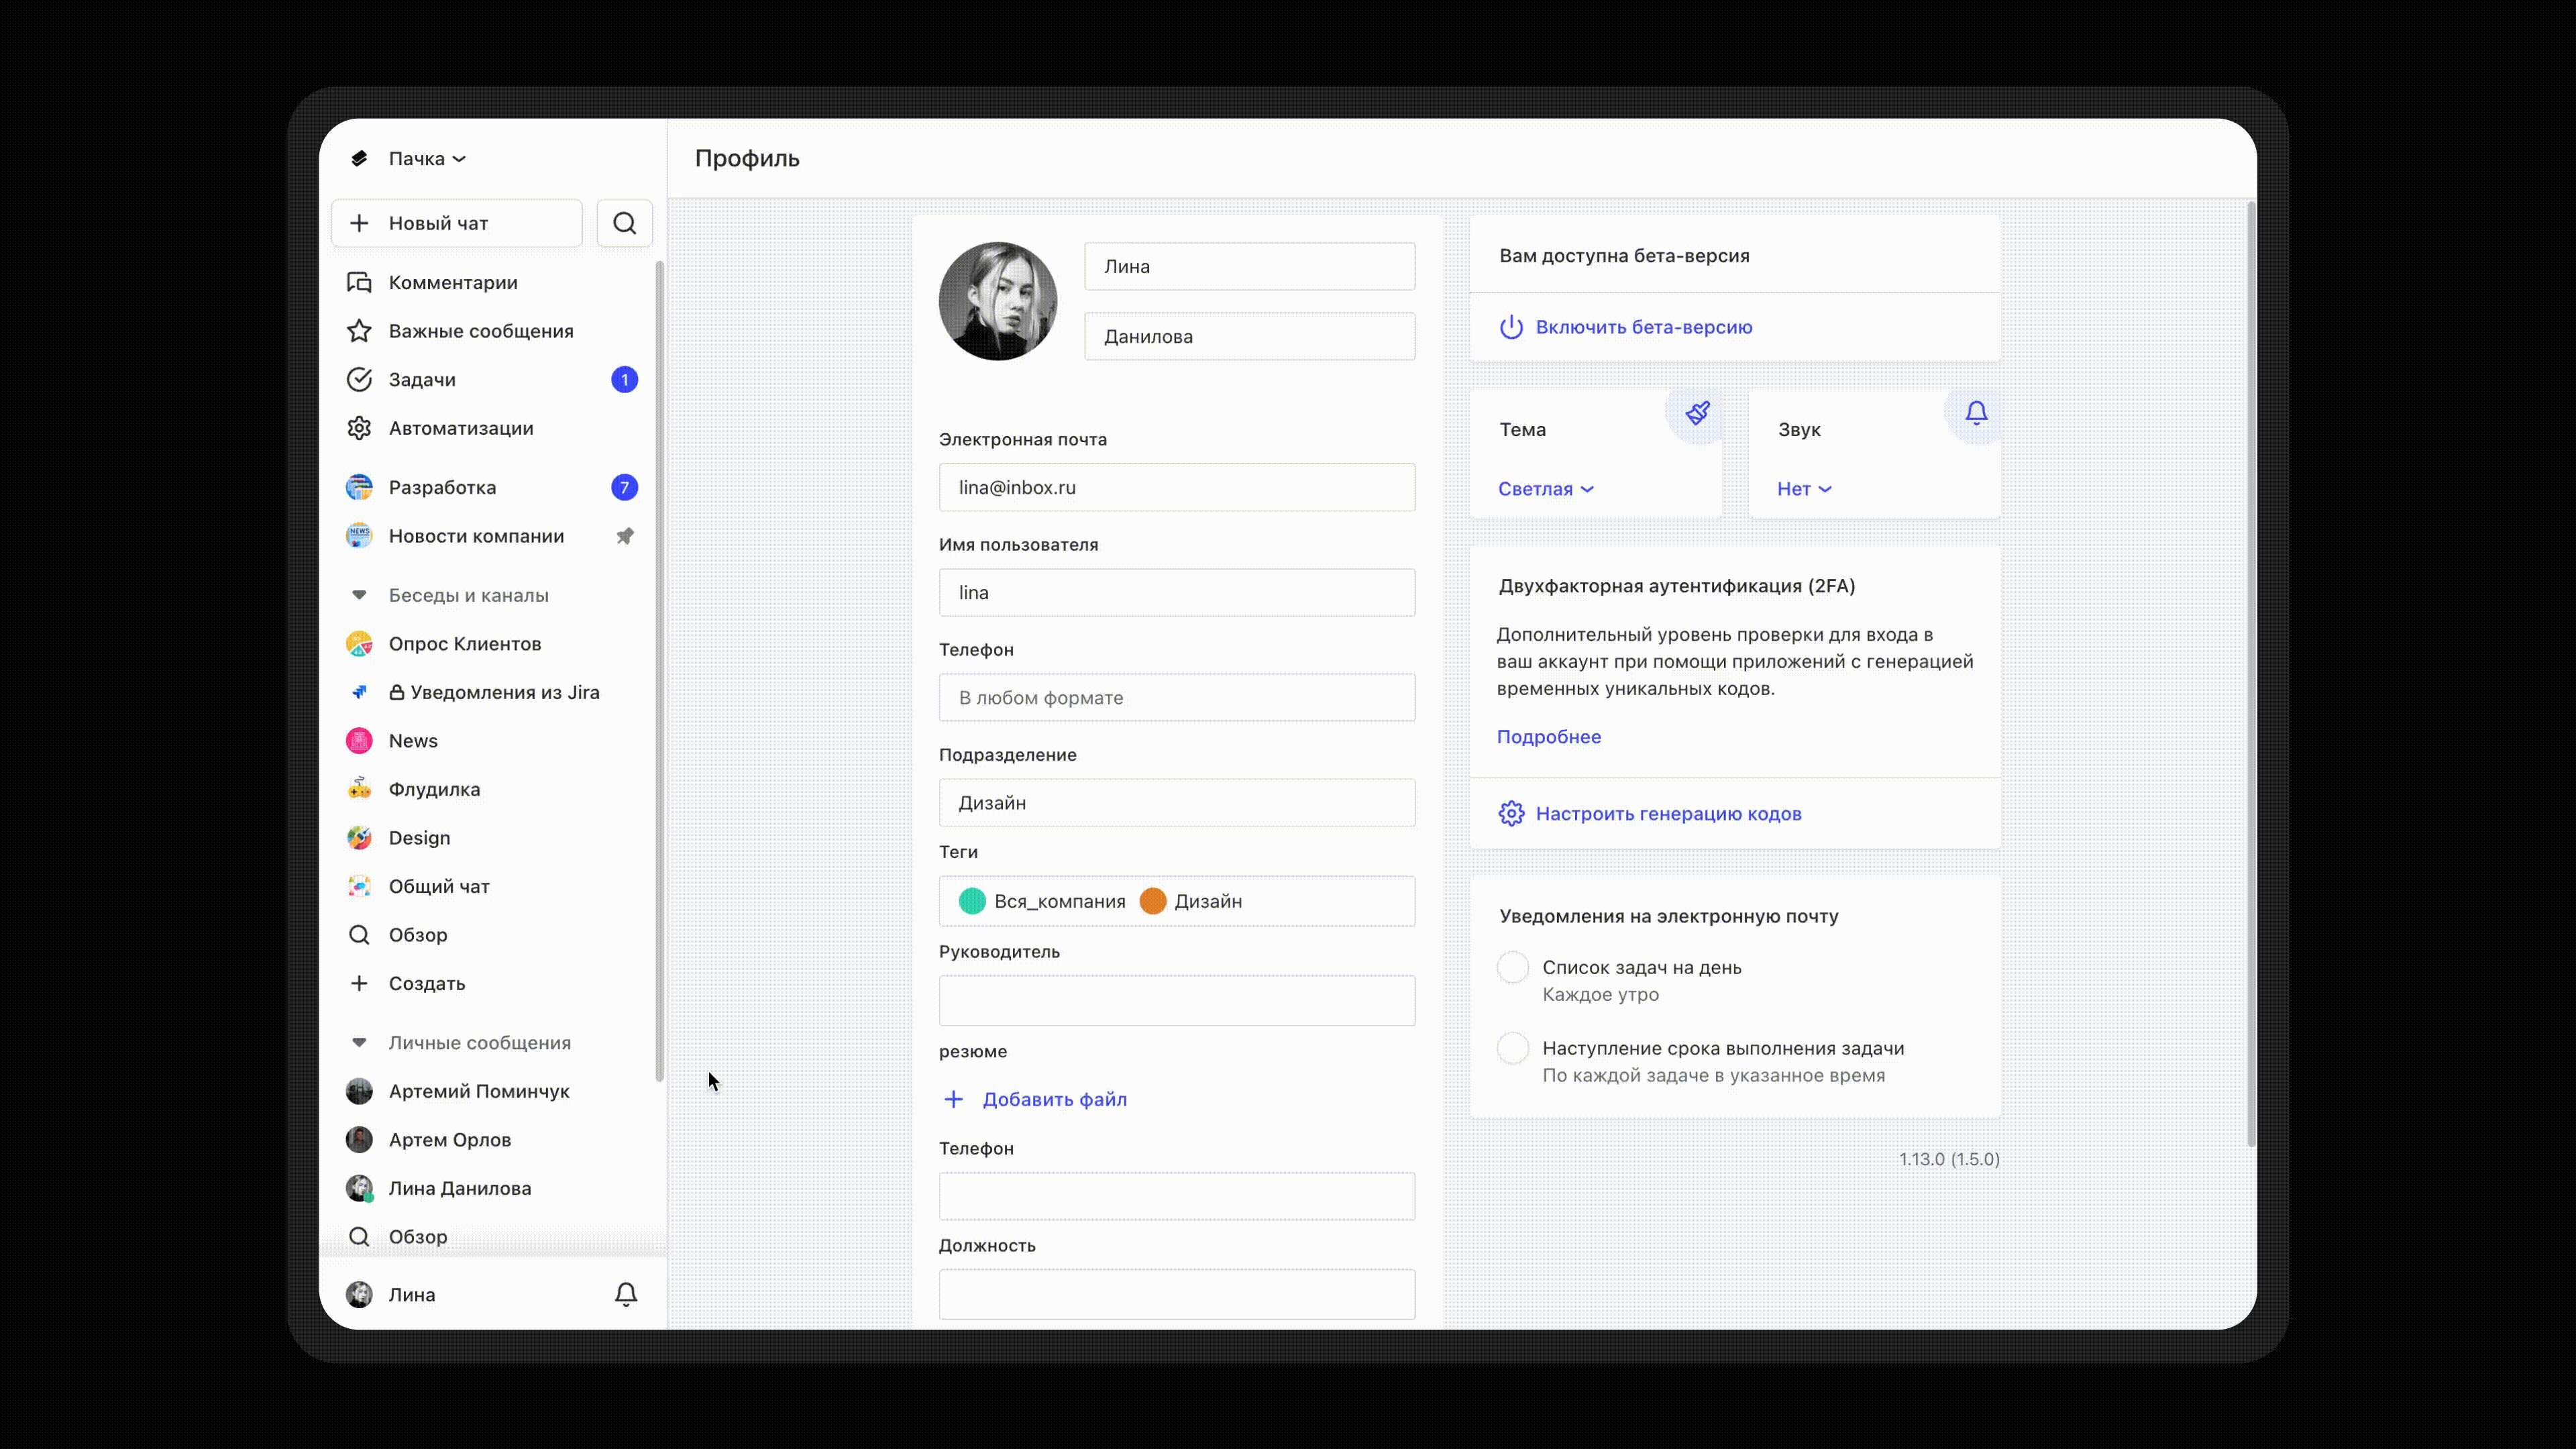Click the power icon for the beta version
The image size is (2576, 1449).
[x=1511, y=327]
